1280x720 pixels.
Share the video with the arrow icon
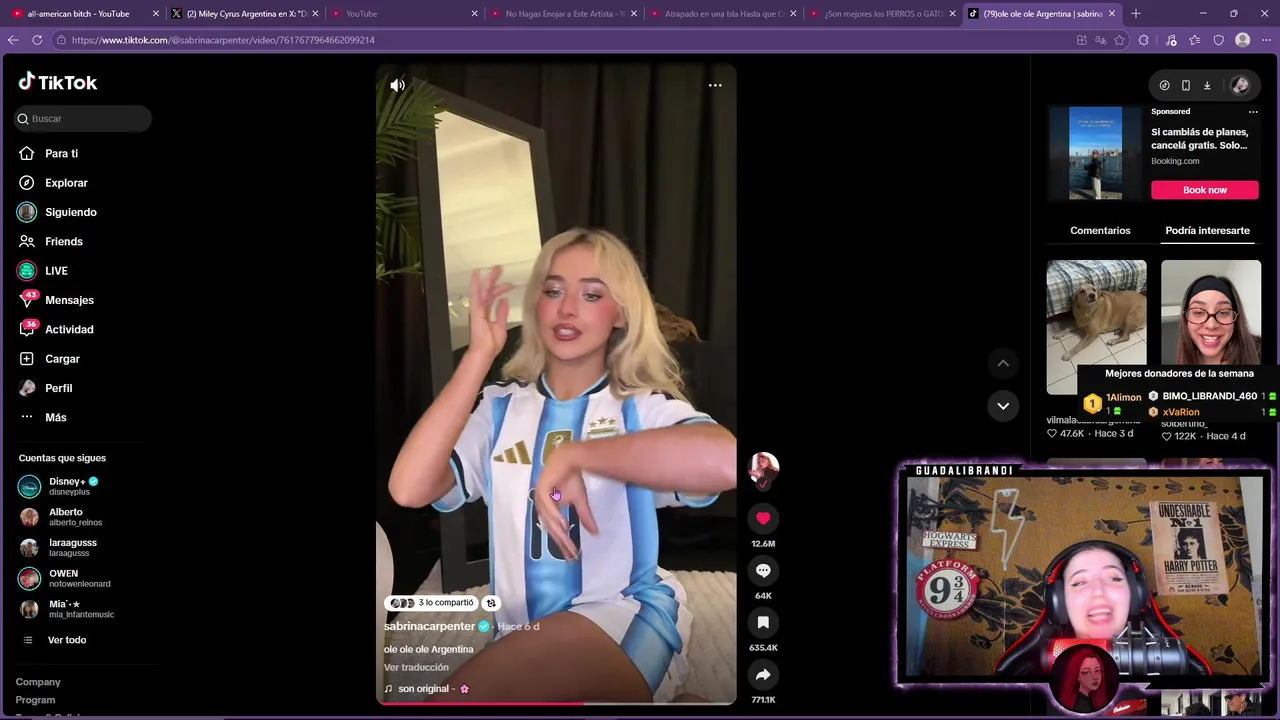[x=763, y=674]
